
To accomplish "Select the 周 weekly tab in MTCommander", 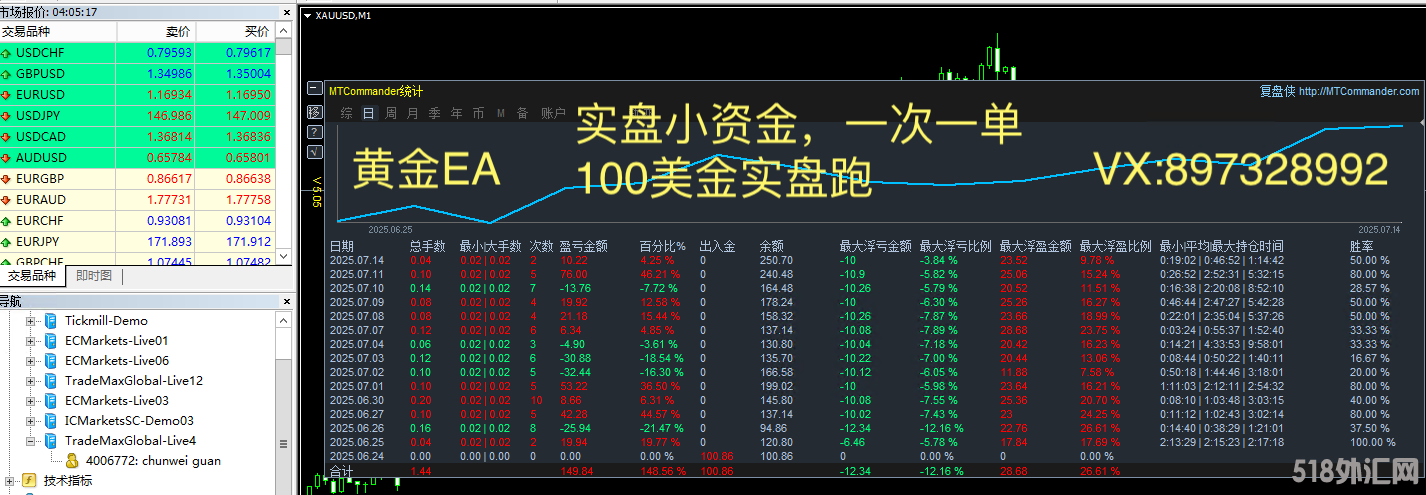I will [391, 113].
